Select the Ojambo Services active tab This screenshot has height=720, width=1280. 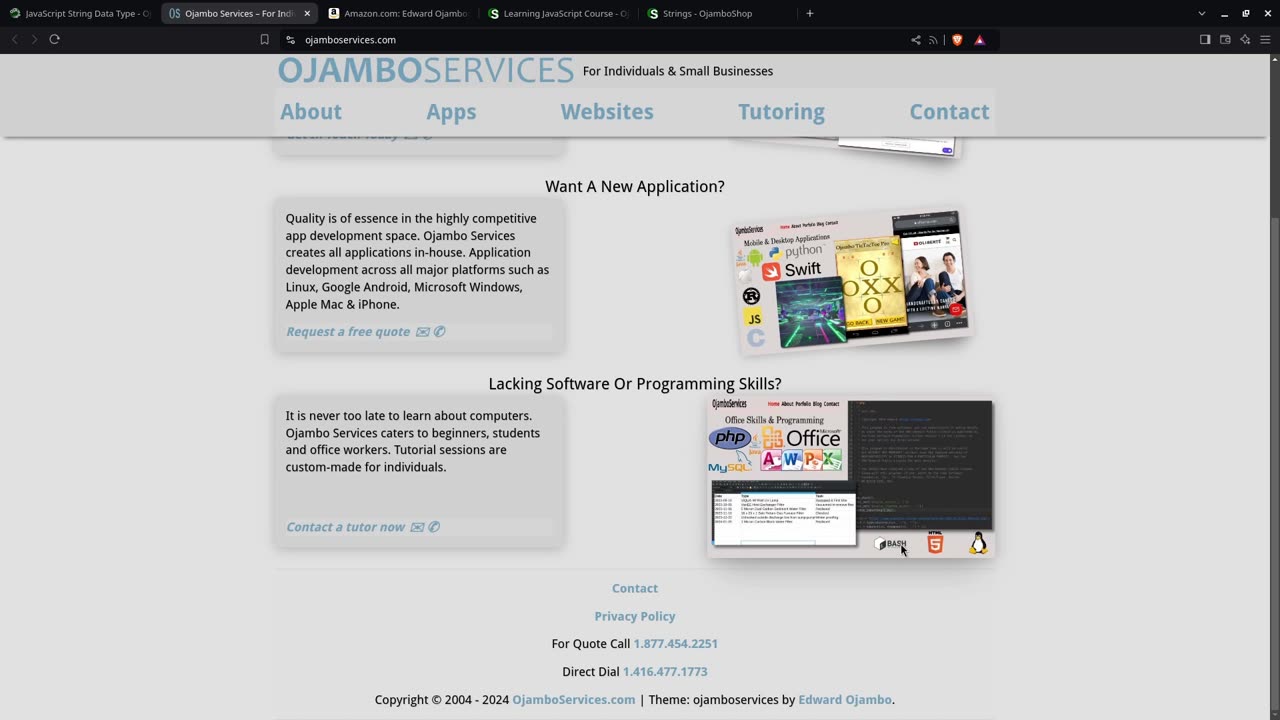coord(240,13)
